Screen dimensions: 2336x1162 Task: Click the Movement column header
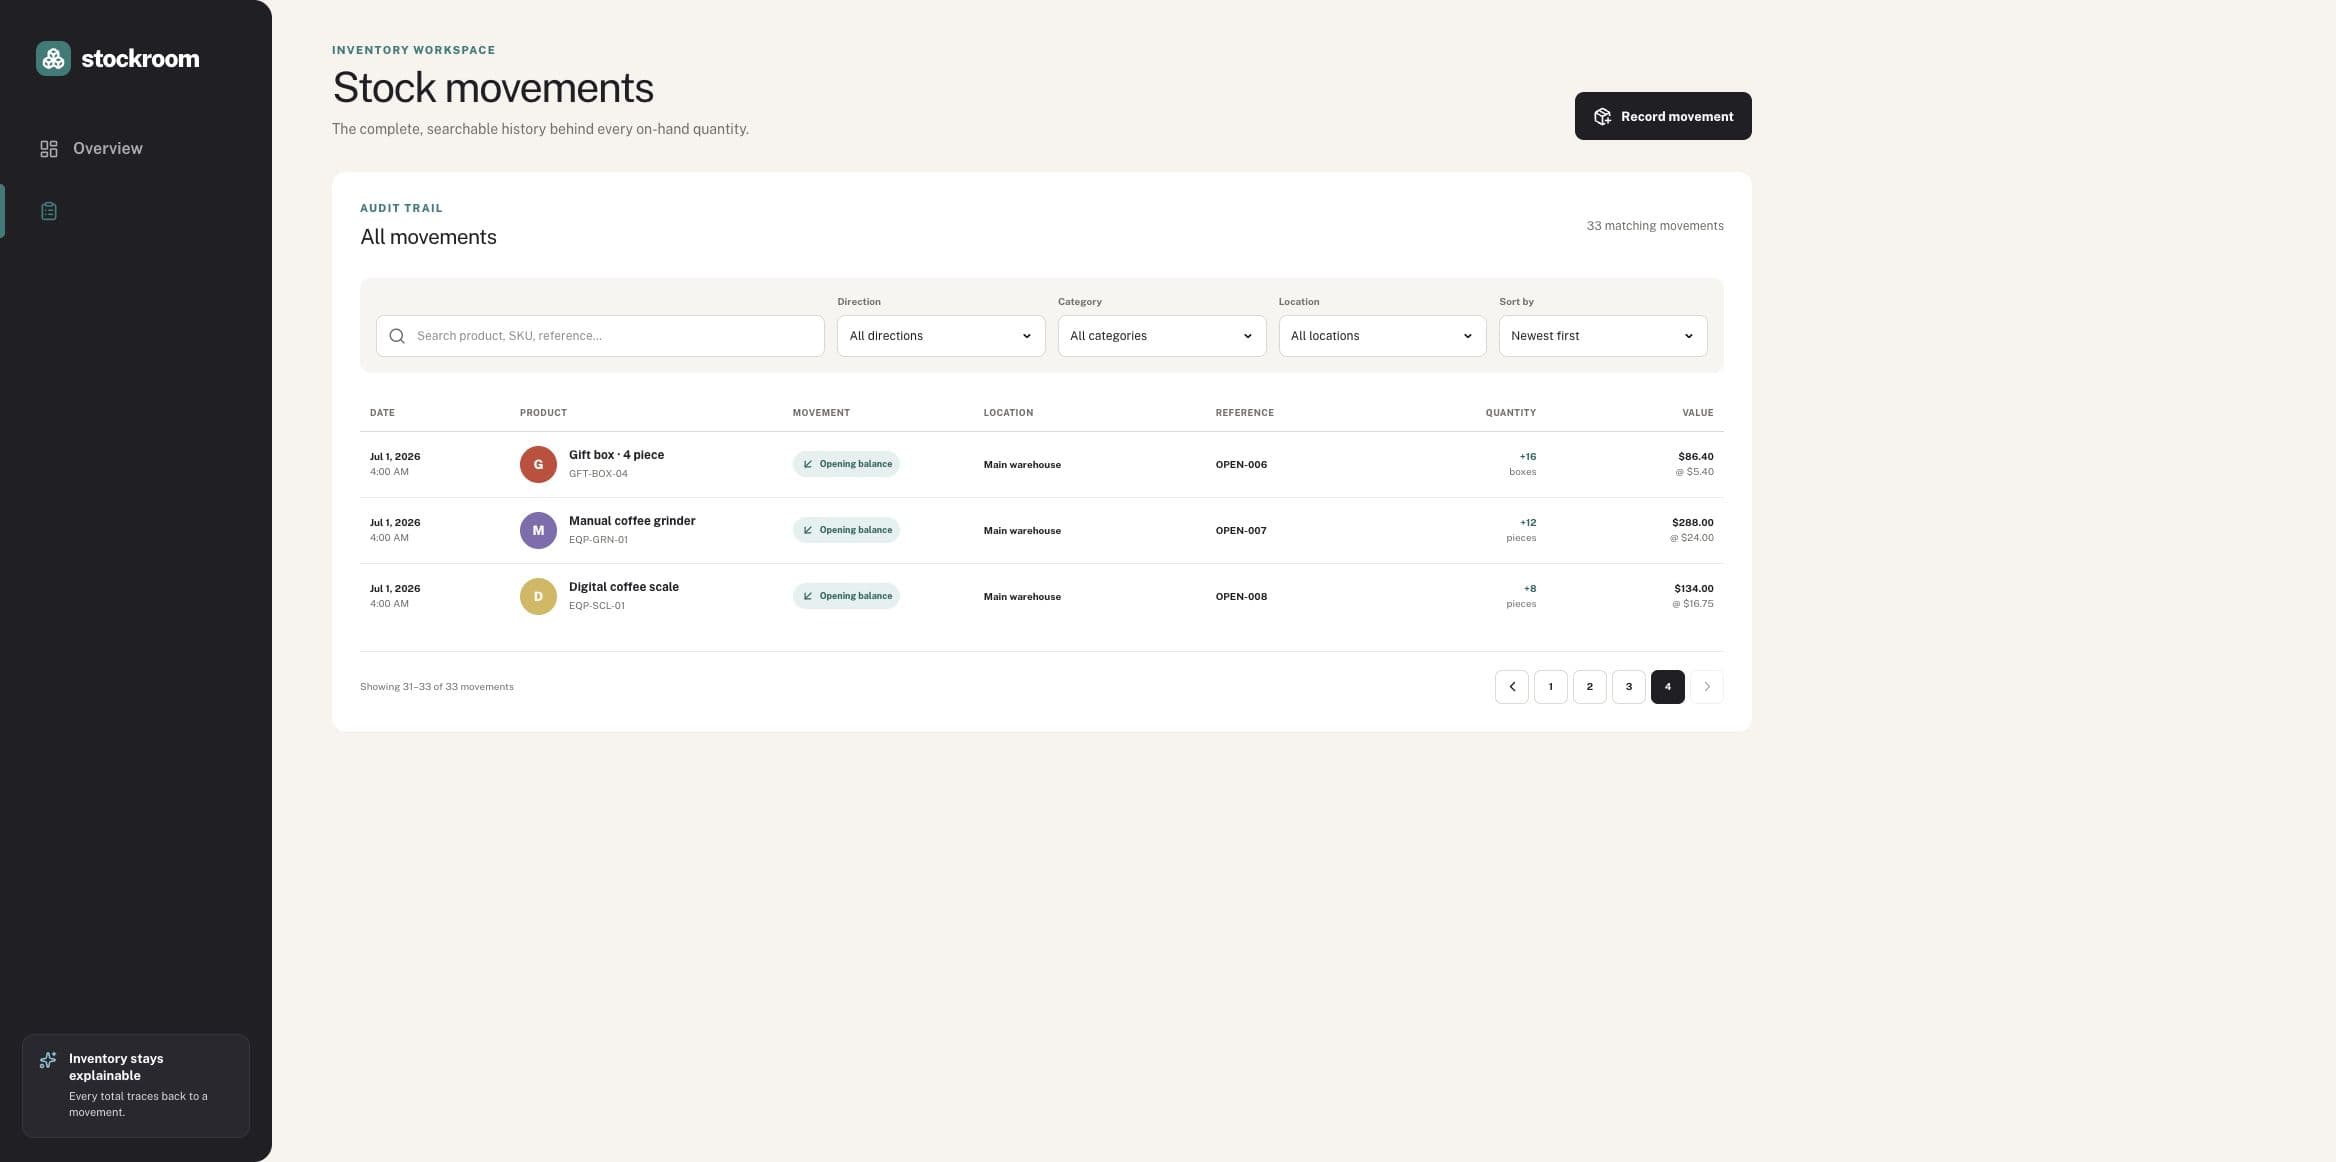point(821,413)
